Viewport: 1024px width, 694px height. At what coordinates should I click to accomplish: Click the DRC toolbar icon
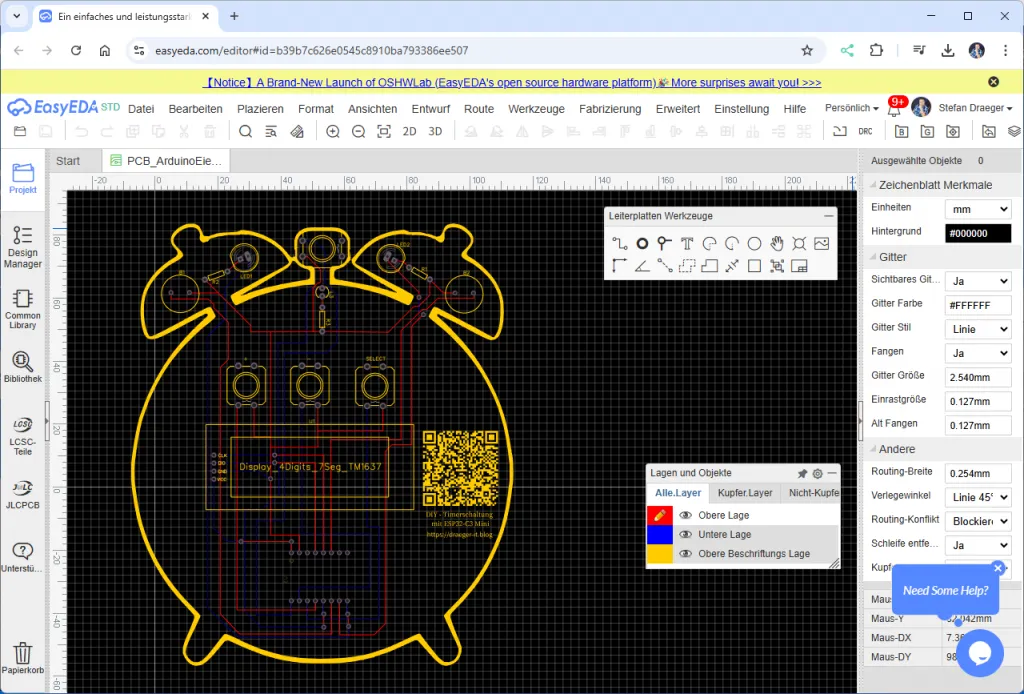click(x=865, y=132)
